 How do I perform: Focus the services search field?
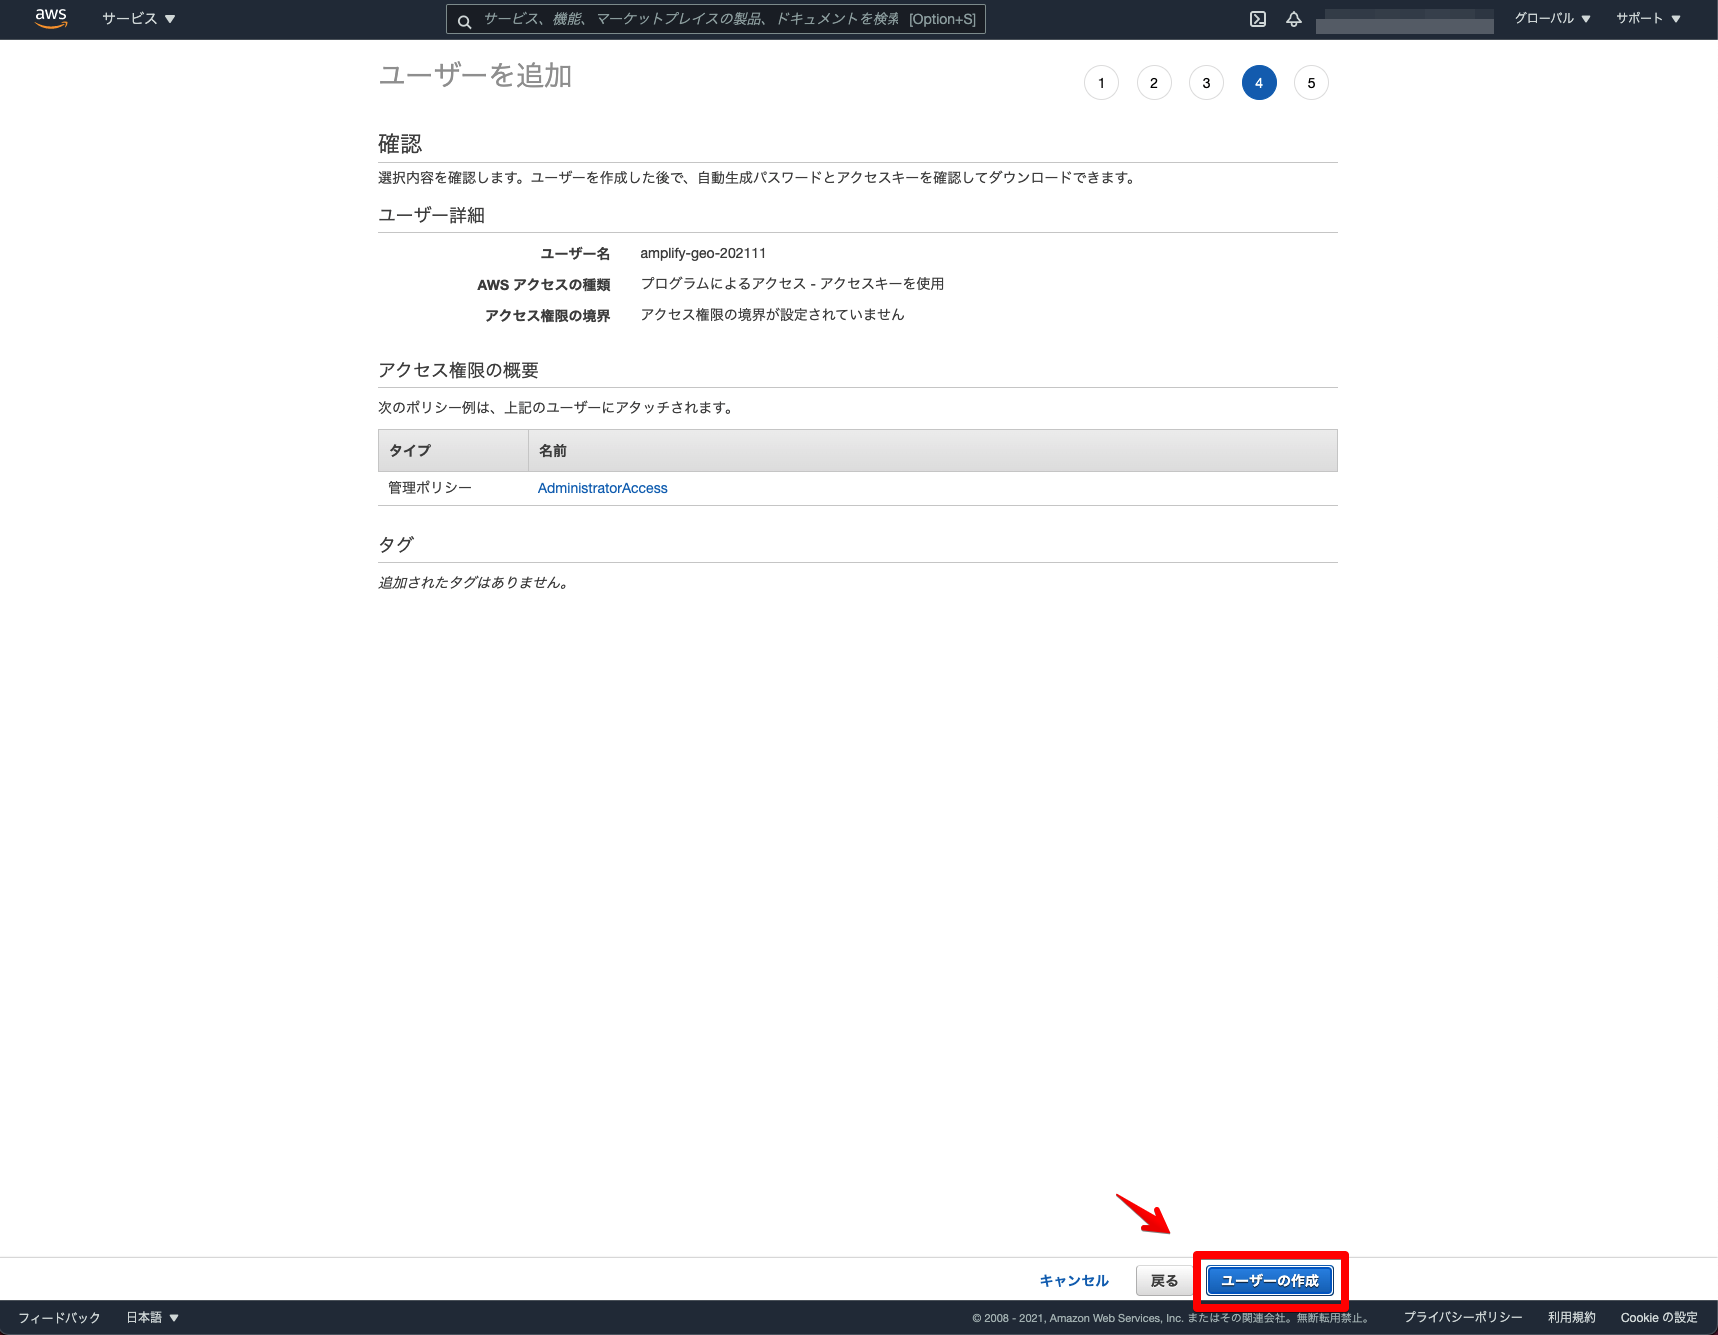tap(715, 19)
